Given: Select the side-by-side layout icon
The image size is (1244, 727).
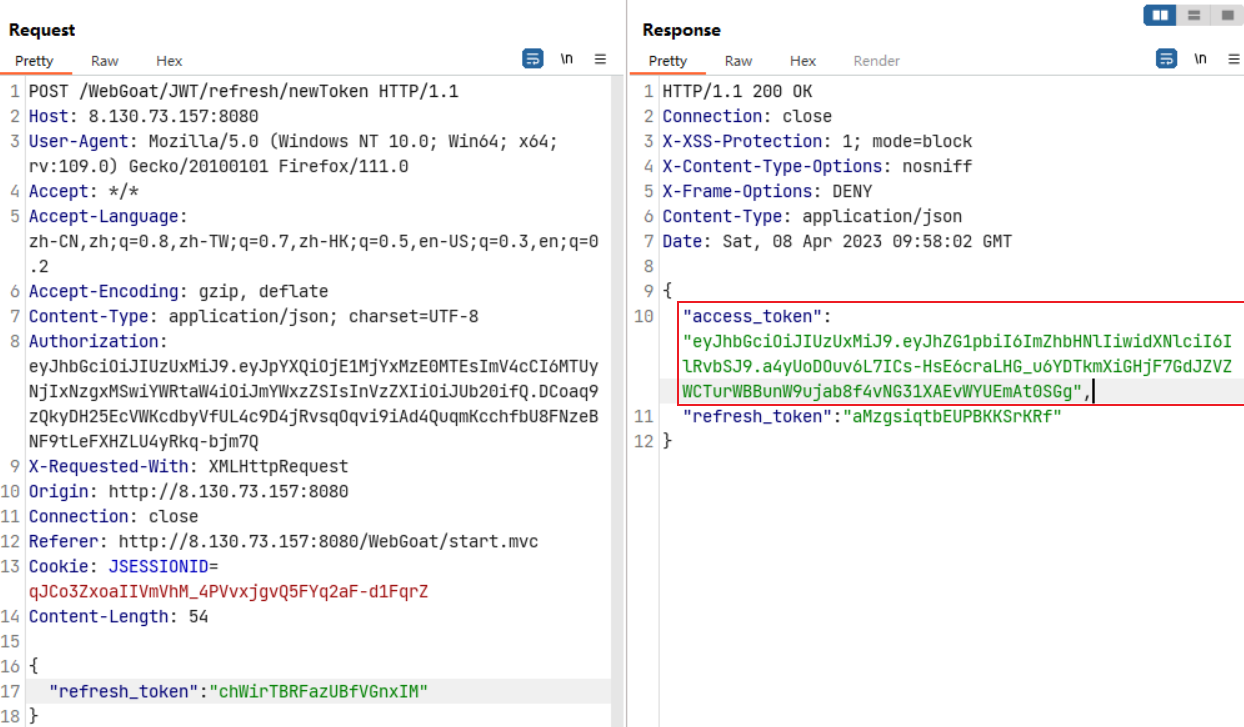Looking at the screenshot, I should 1160,15.
